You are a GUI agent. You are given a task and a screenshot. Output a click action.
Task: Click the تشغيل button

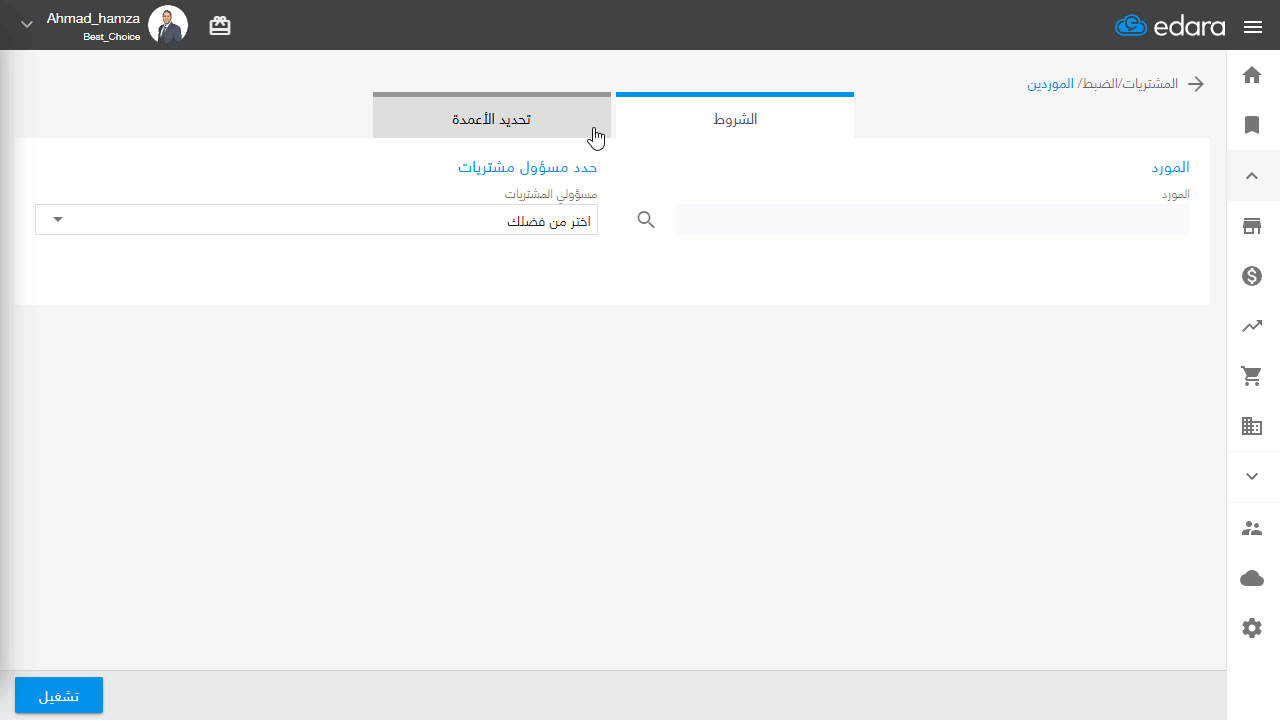[x=59, y=695]
